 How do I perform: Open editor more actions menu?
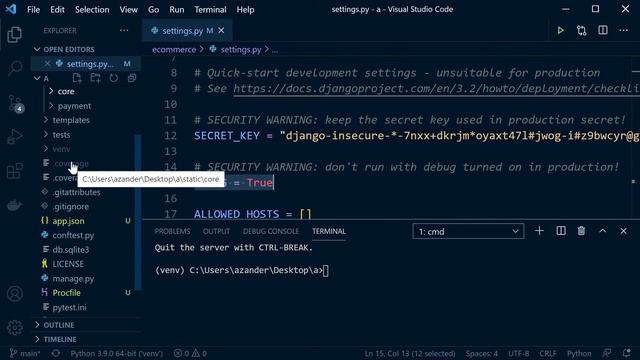pos(624,31)
